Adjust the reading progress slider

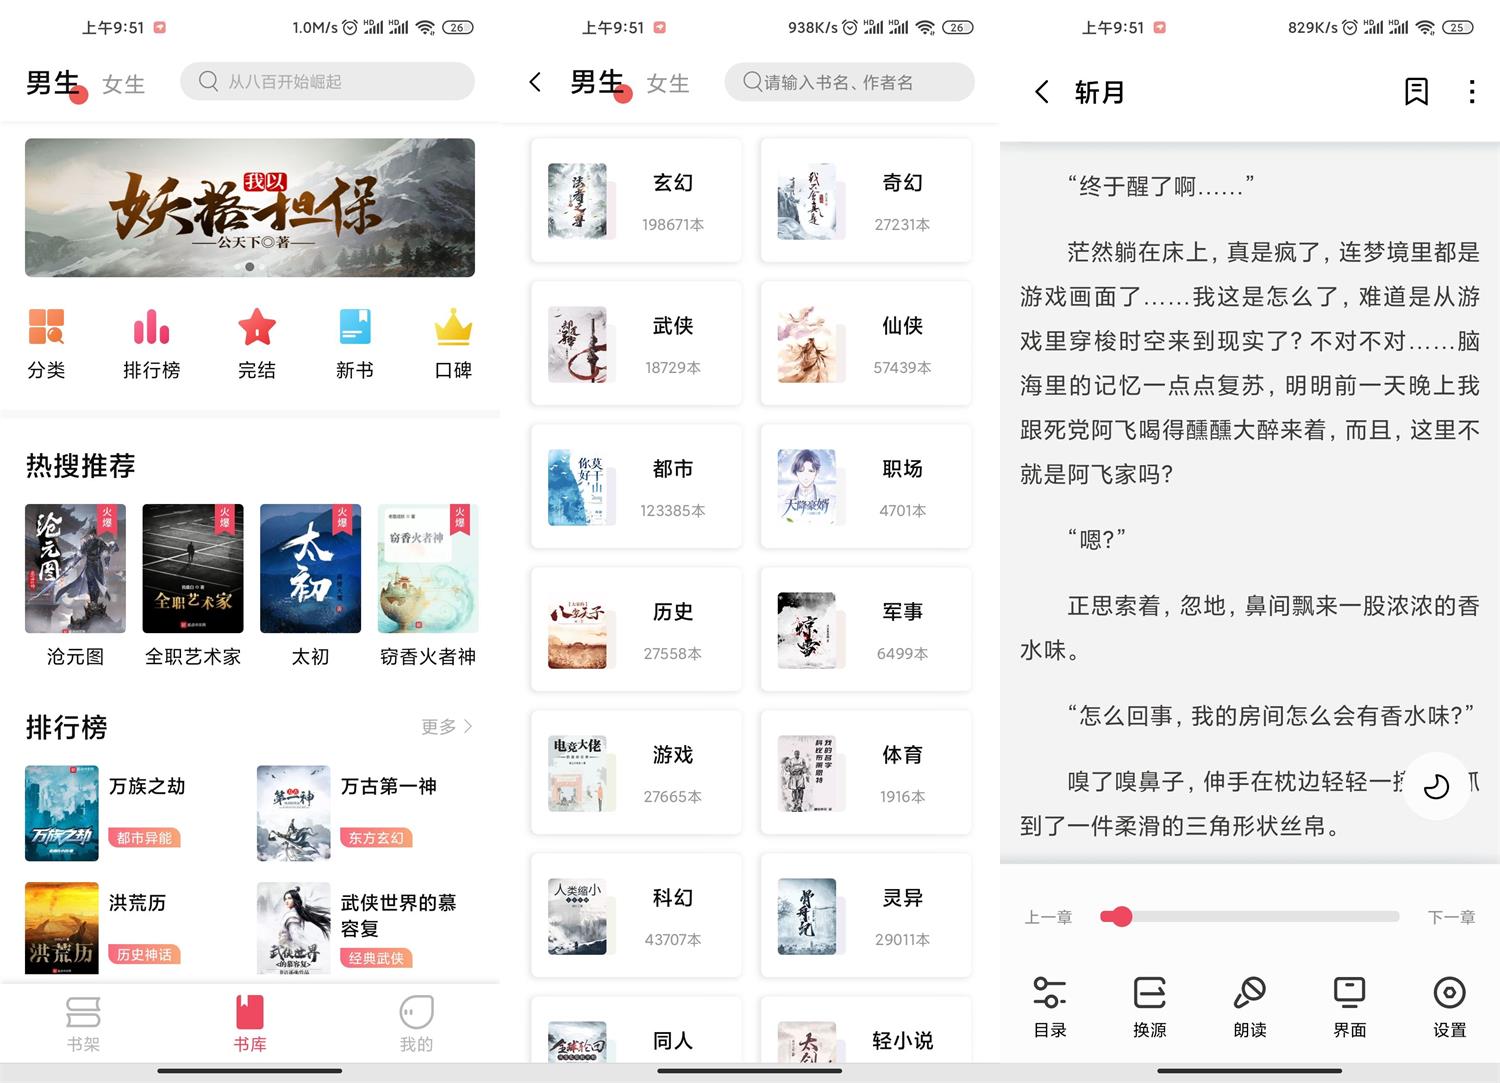coord(1122,916)
